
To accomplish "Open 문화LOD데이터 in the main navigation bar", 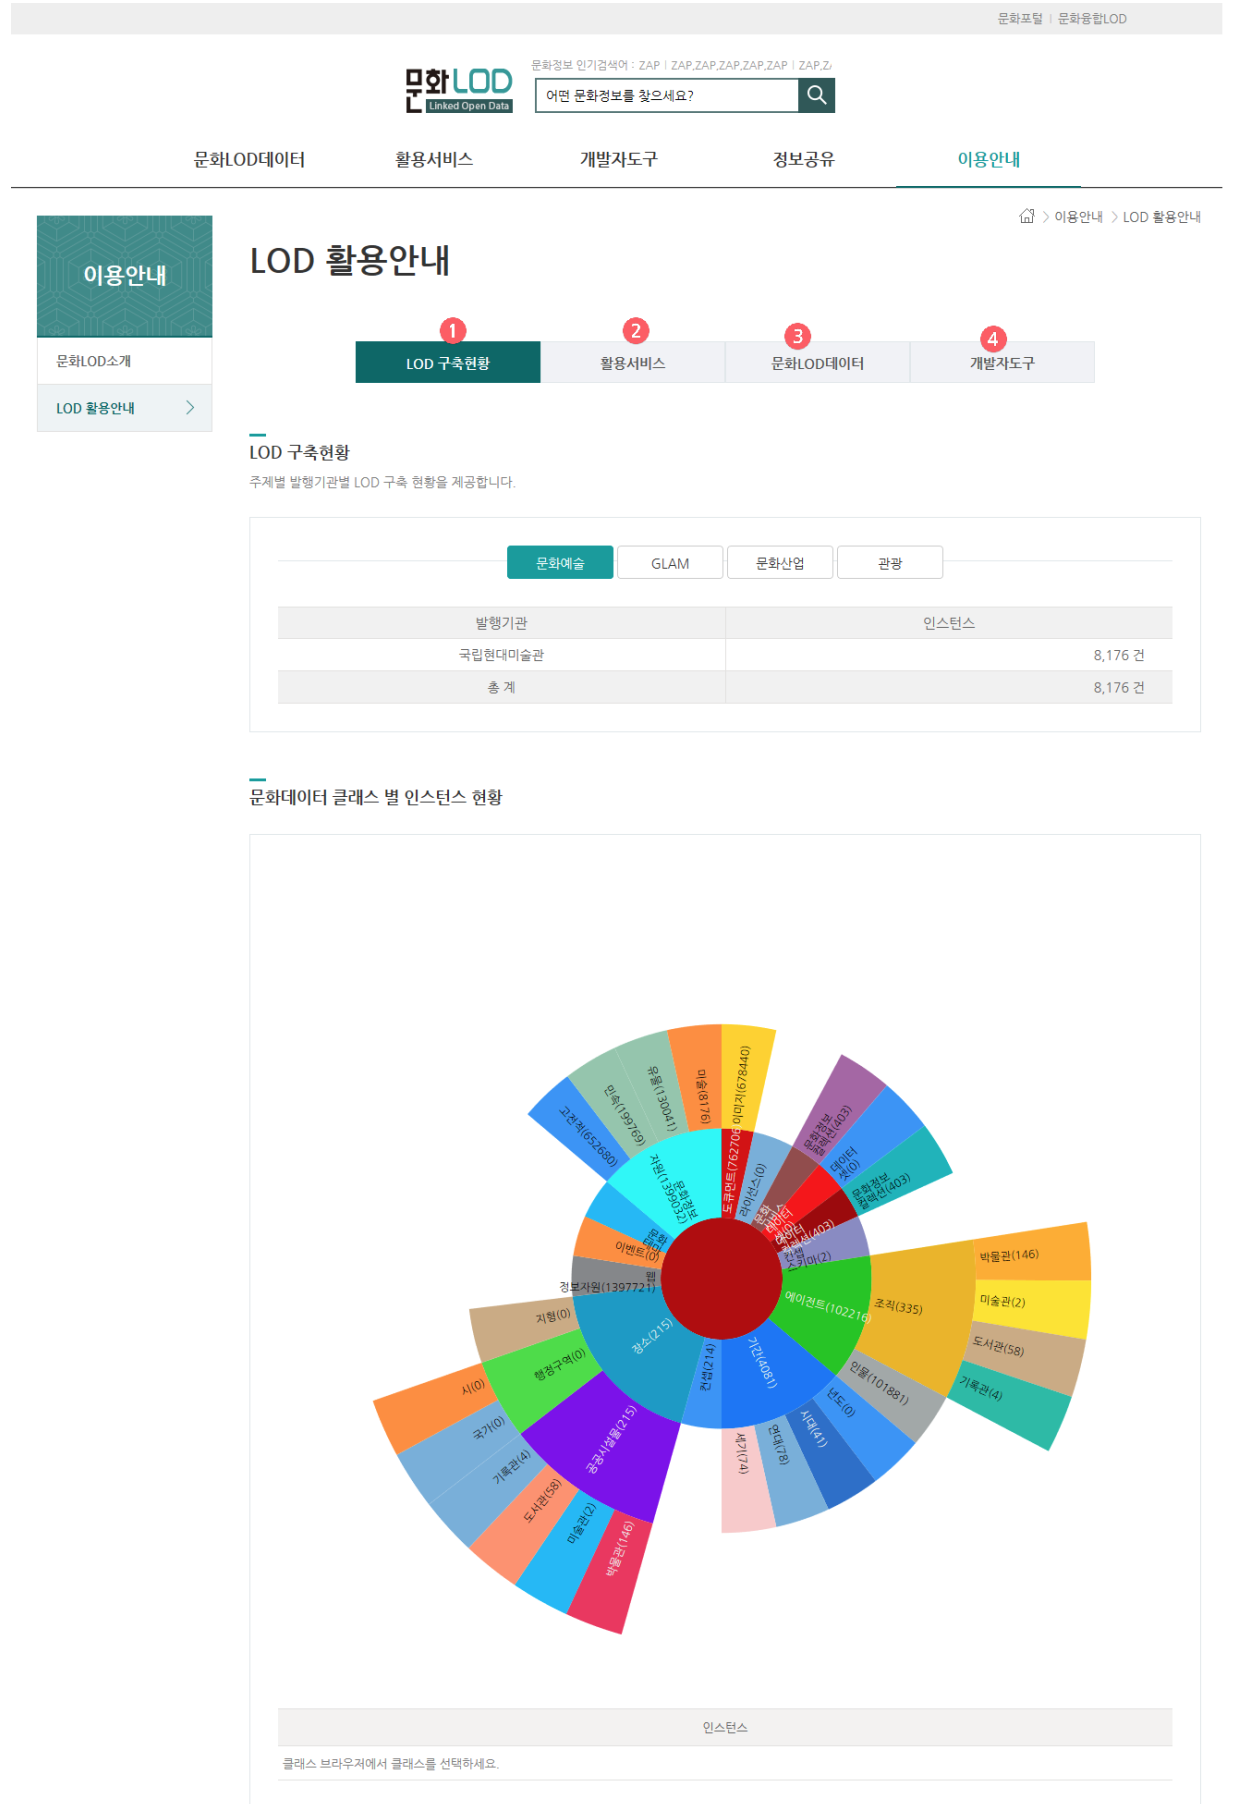I will point(249,159).
